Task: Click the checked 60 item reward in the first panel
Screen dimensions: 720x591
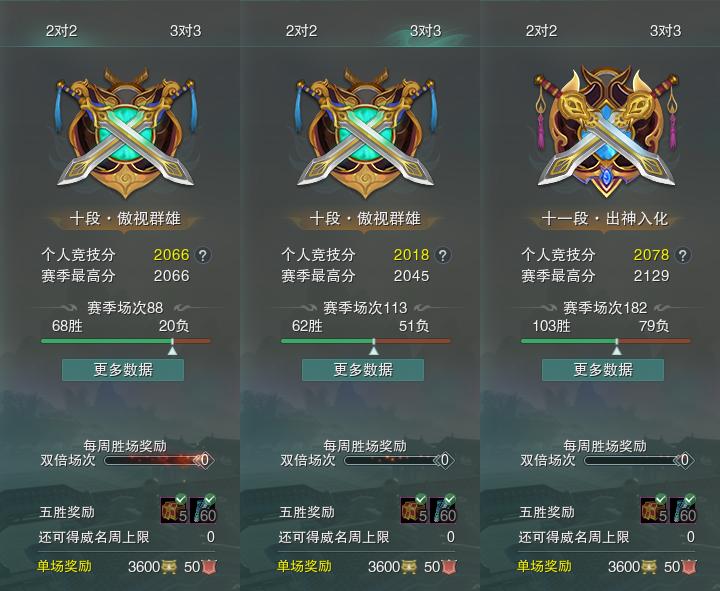Action: tap(204, 510)
